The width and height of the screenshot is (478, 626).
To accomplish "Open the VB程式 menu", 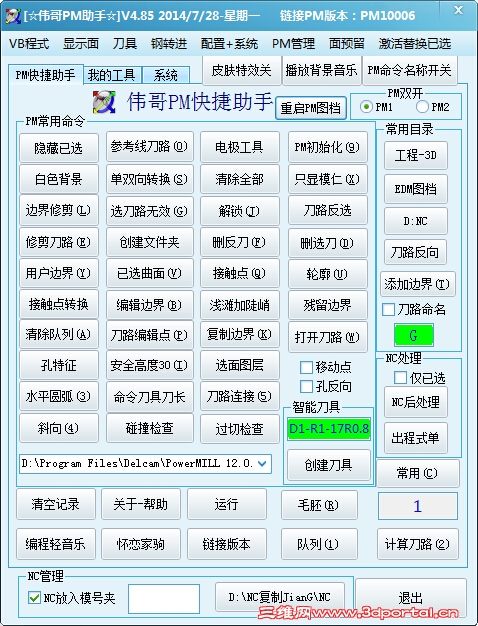I will (x=29, y=43).
